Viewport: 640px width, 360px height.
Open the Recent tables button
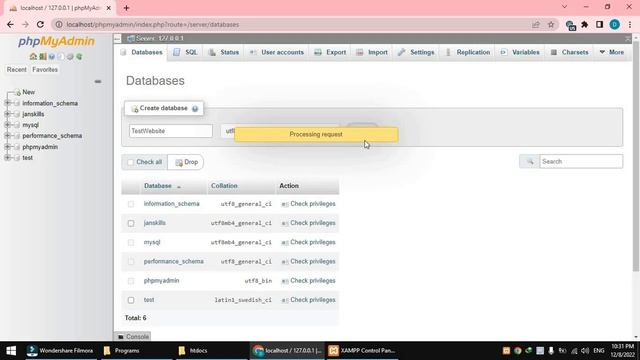coord(16,70)
